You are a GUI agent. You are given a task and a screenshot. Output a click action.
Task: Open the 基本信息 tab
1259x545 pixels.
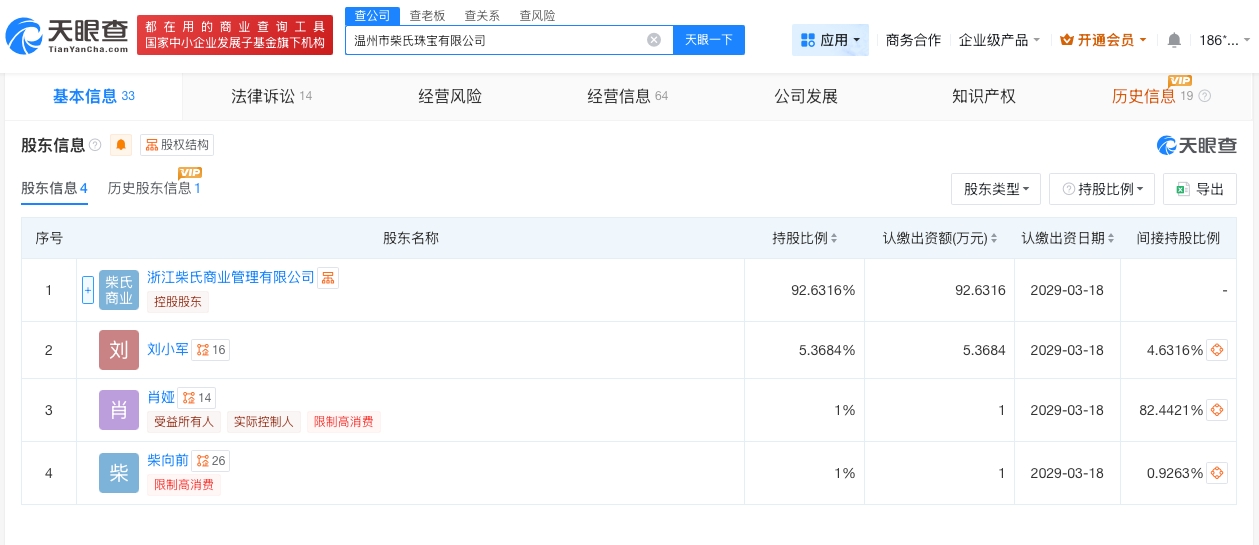(93, 96)
